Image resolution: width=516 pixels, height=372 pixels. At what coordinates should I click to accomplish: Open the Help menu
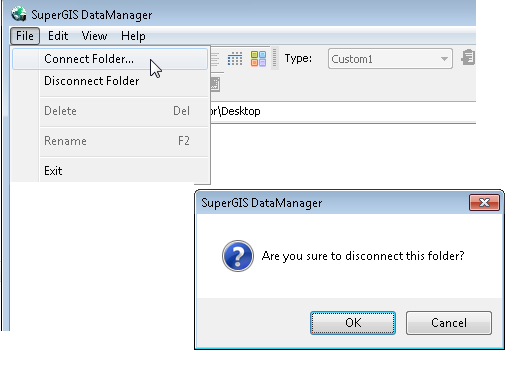(133, 36)
